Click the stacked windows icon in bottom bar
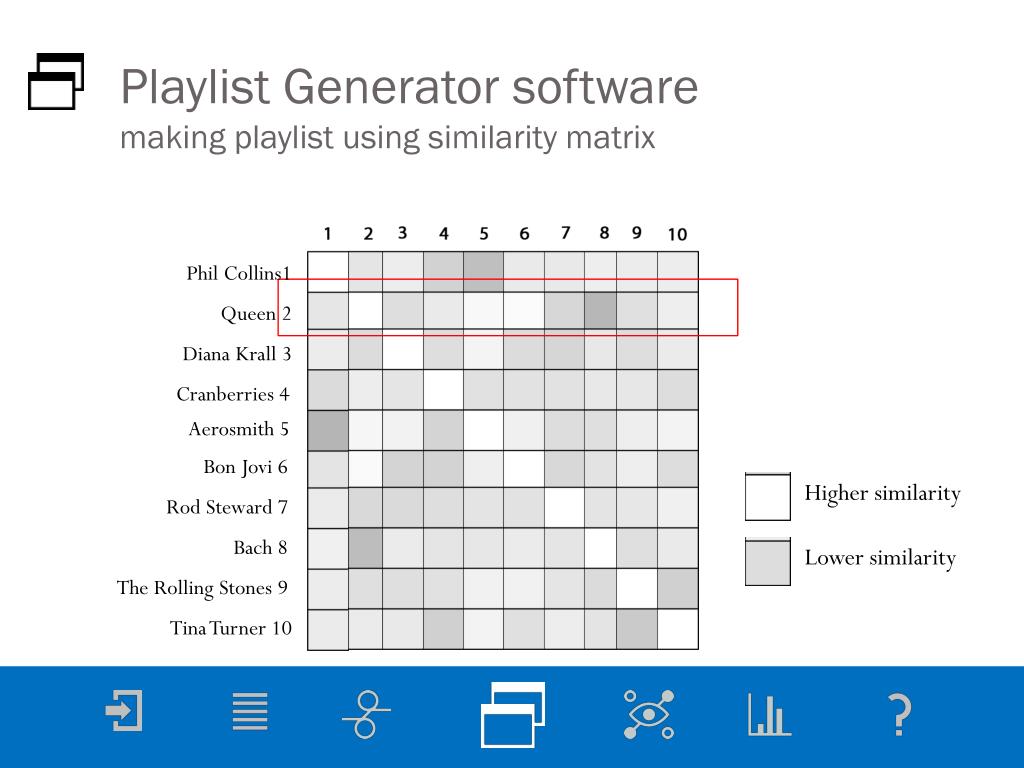 coord(513,714)
